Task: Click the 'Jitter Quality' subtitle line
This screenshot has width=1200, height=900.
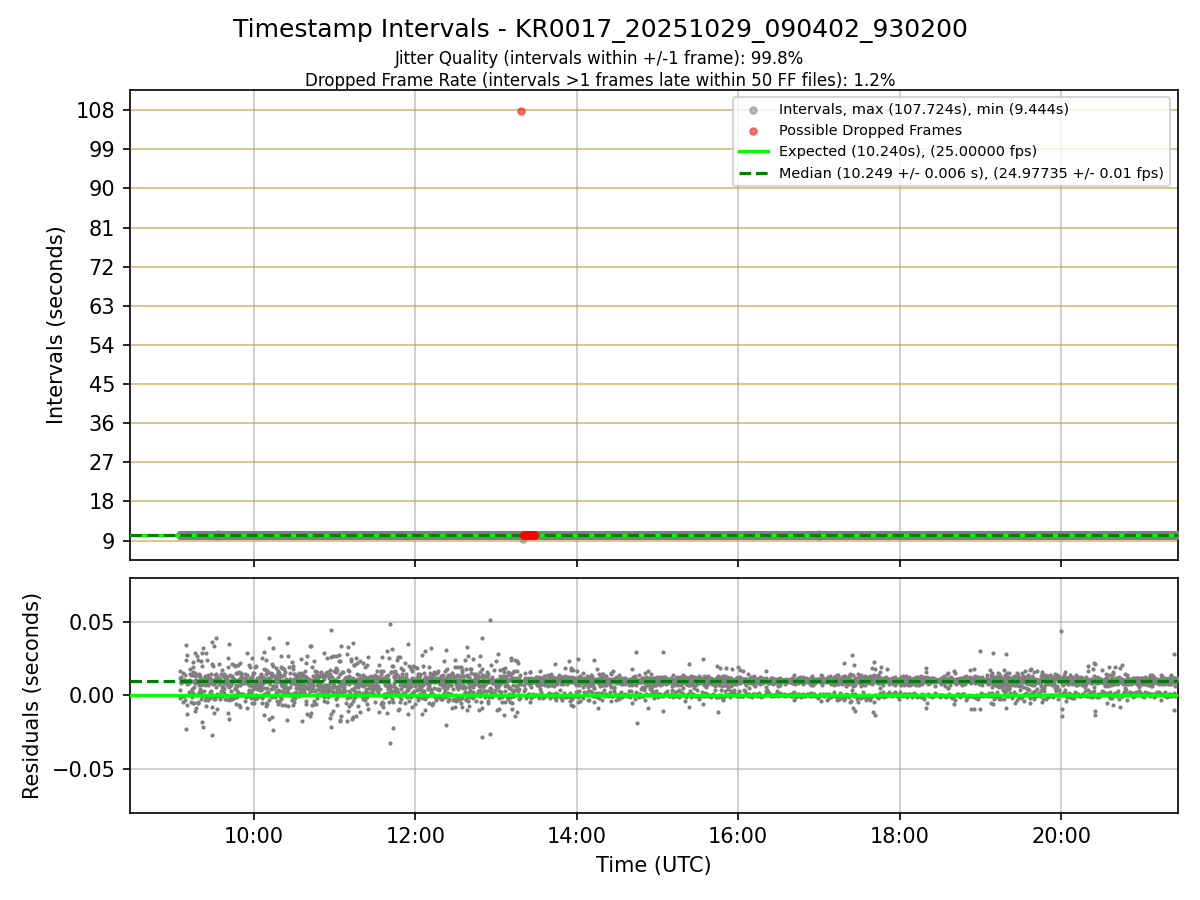Action: coord(599,58)
